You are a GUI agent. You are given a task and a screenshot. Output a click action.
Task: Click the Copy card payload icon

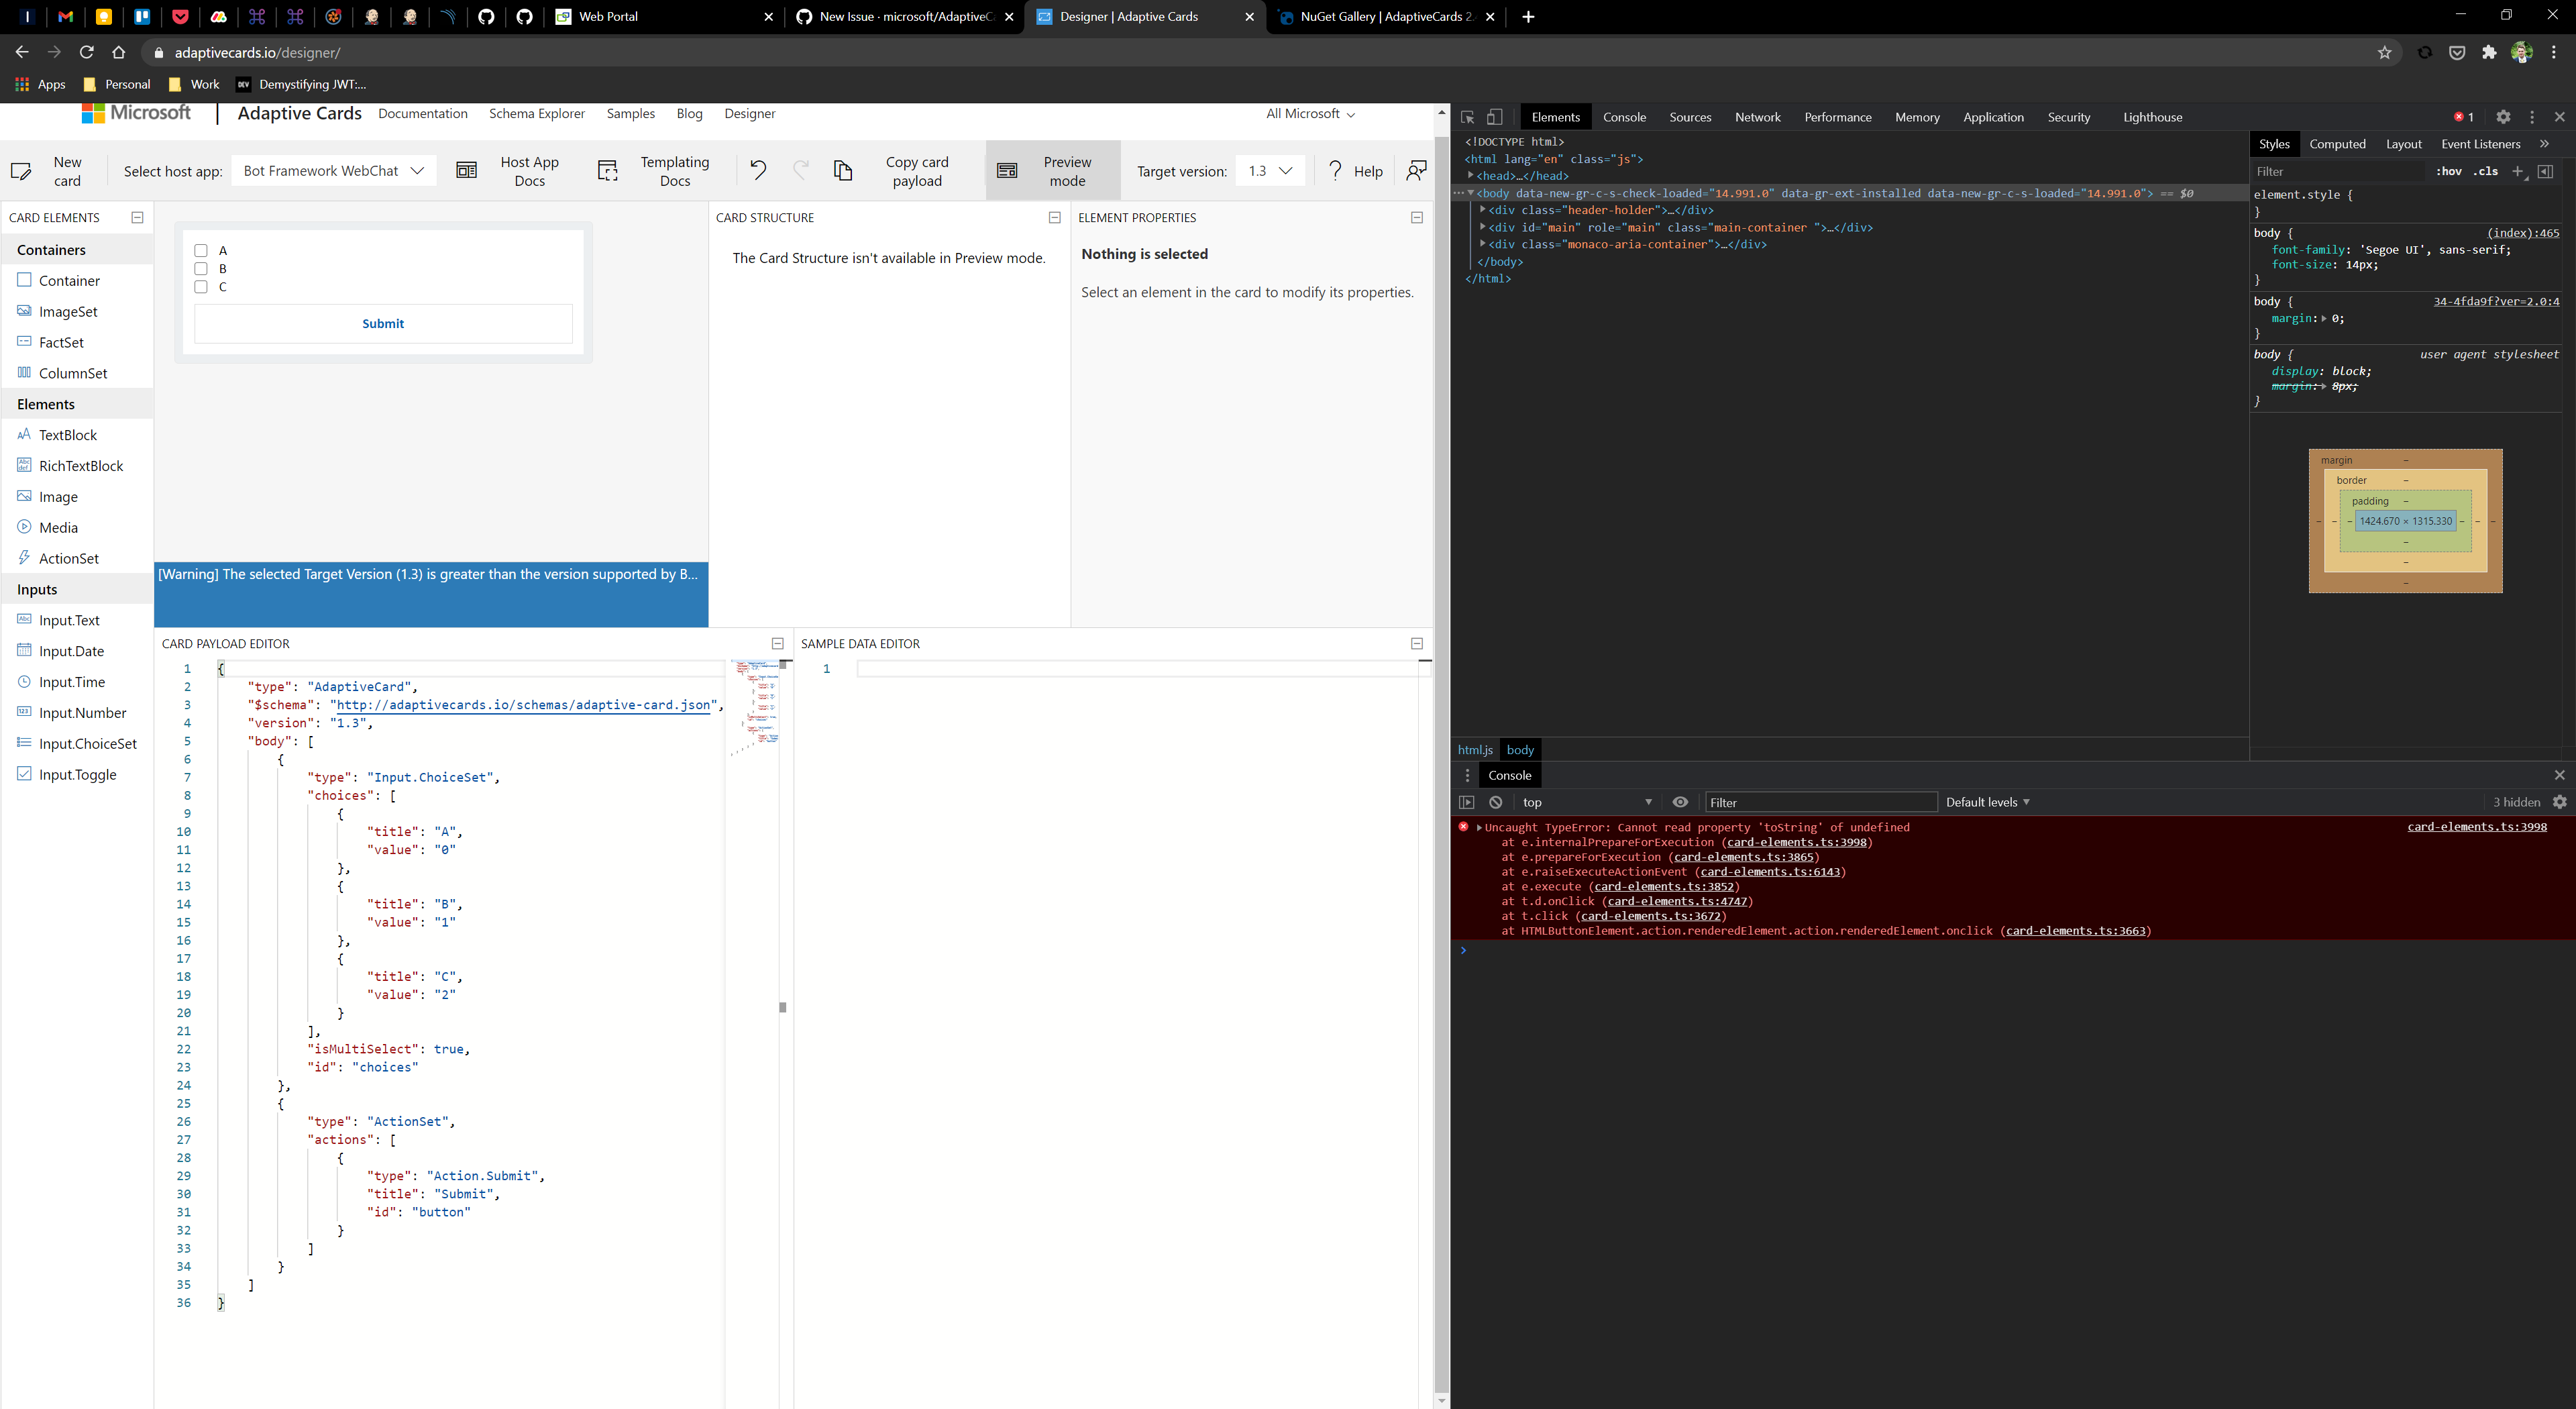(x=843, y=170)
